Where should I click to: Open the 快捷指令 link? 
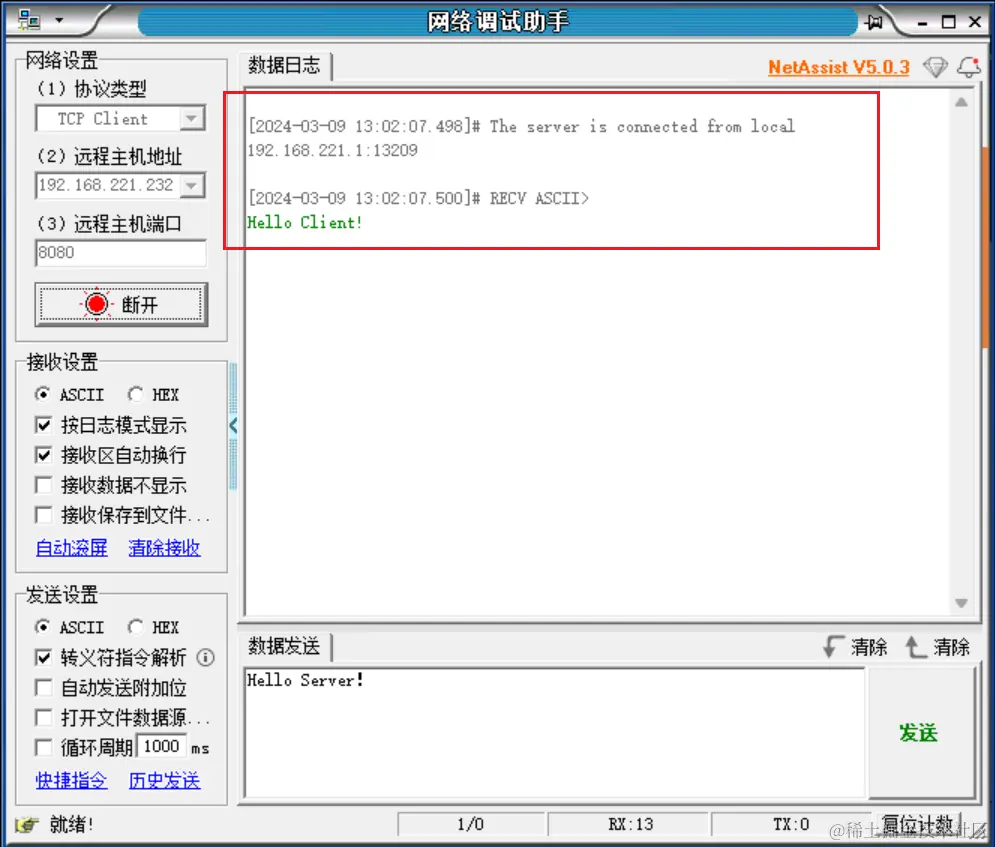72,780
